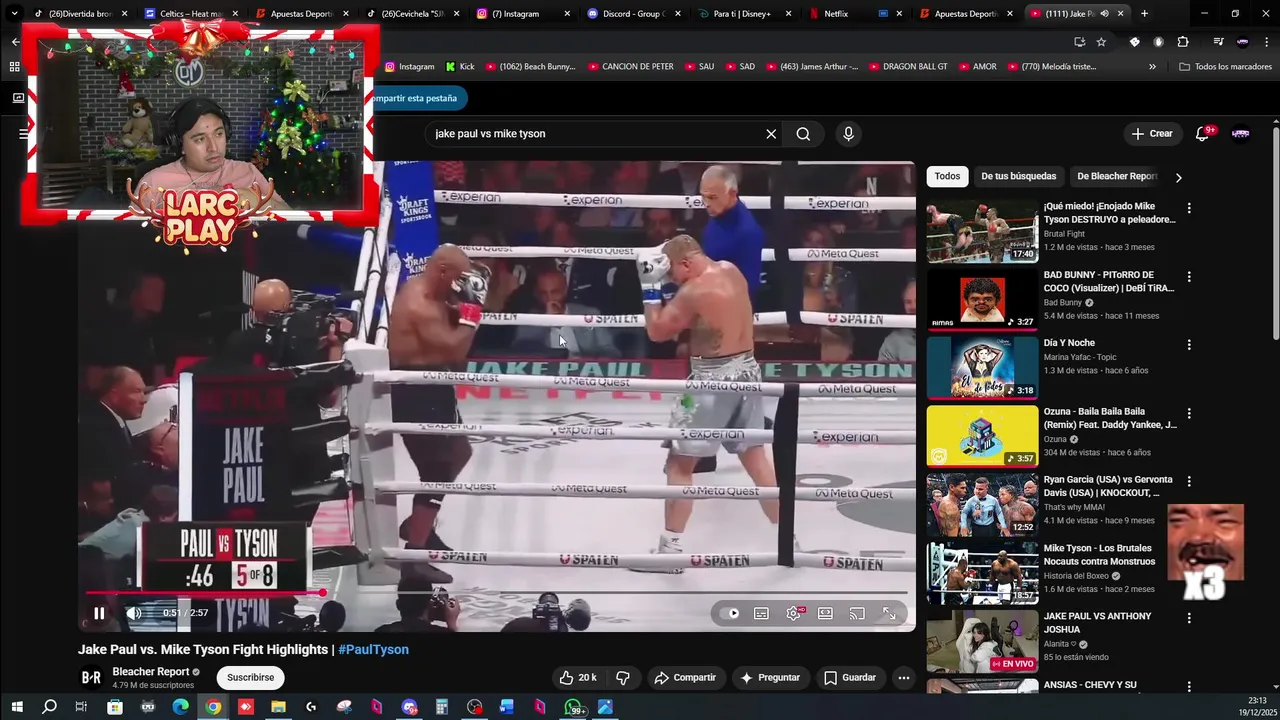Open the player settings gear

click(x=793, y=613)
